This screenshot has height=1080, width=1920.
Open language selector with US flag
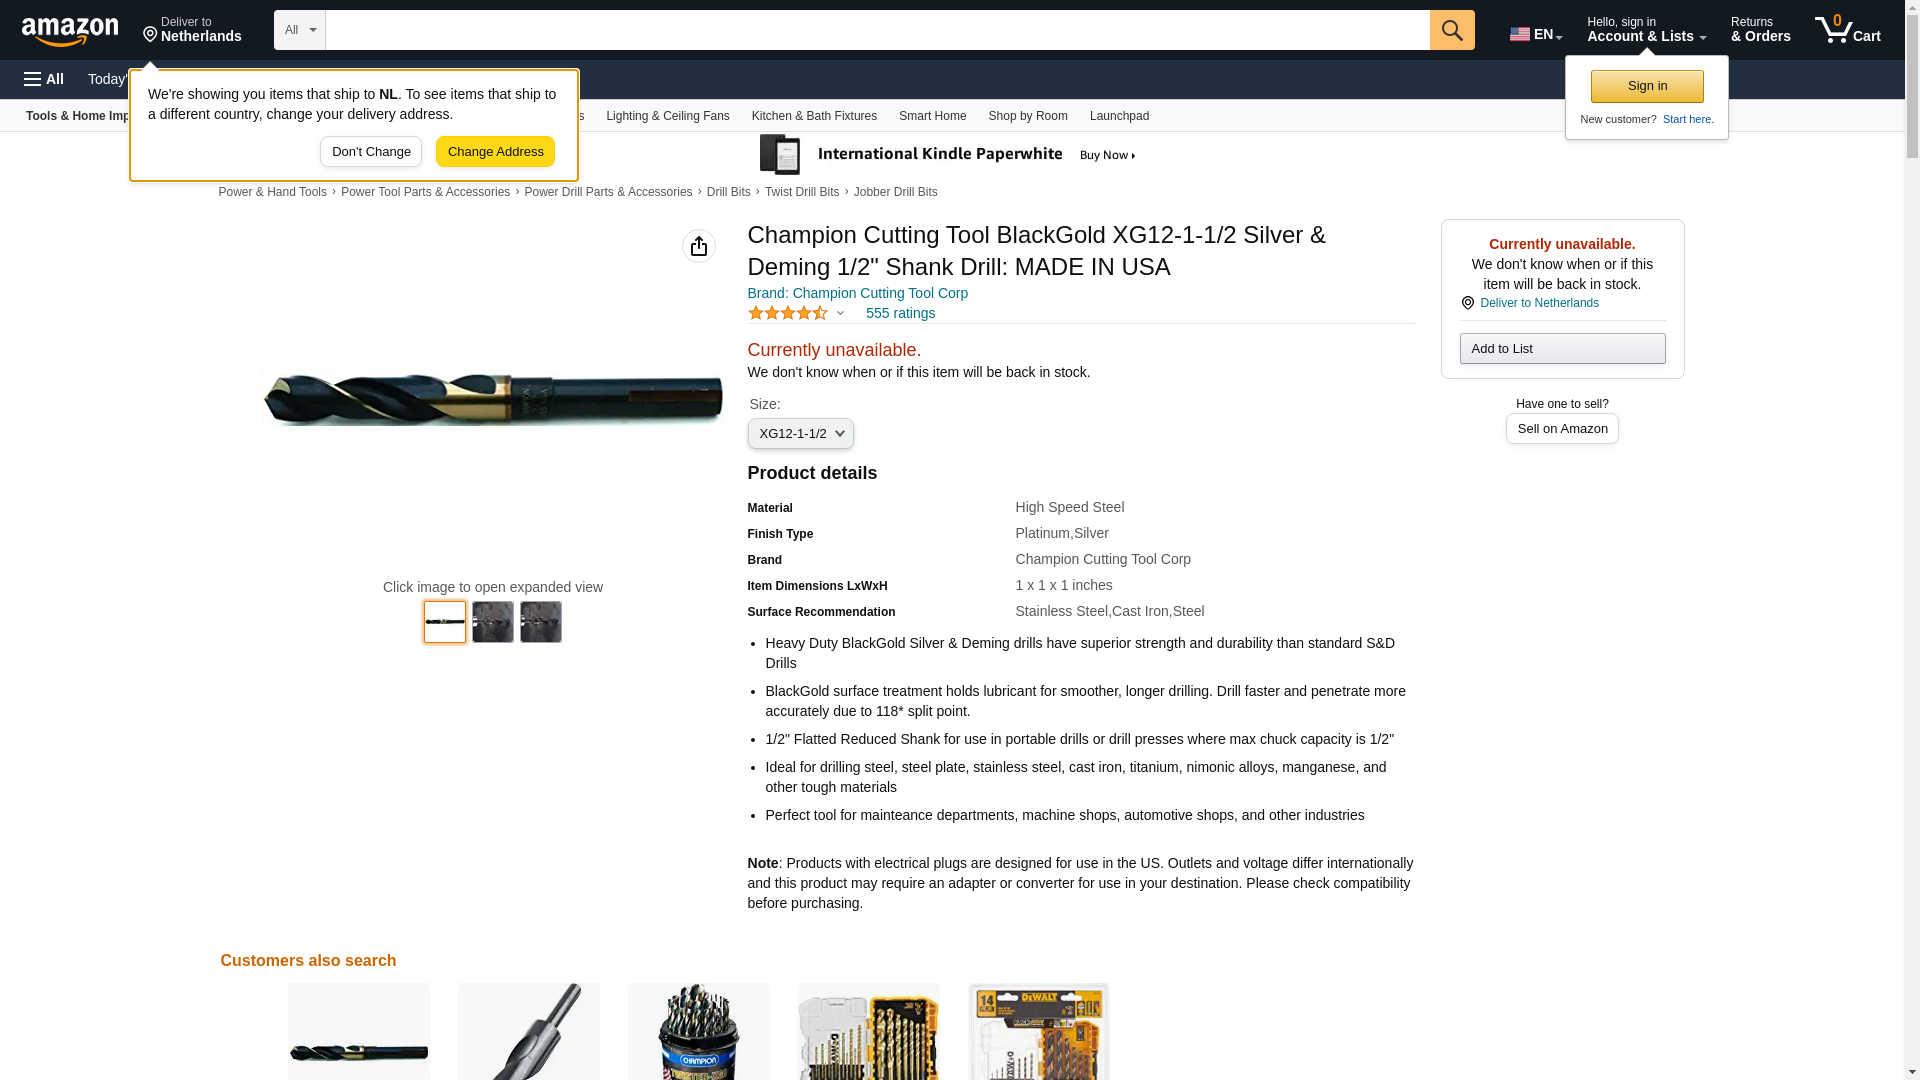pos(1536,34)
